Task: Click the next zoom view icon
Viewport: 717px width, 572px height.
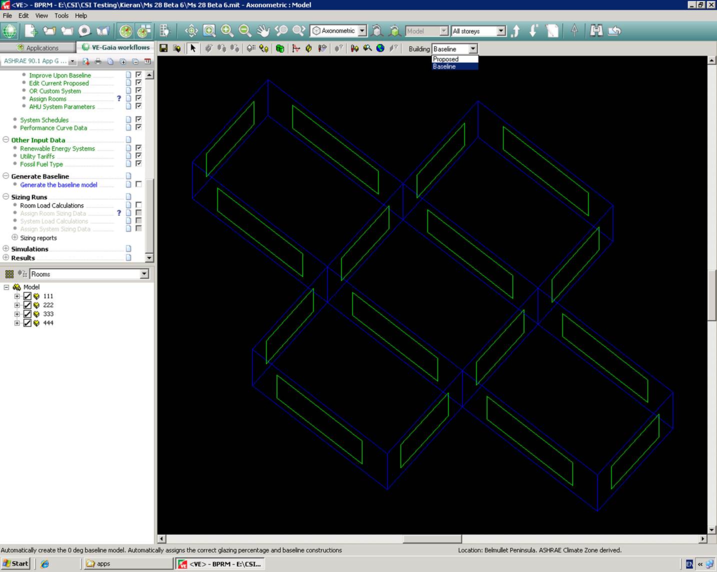Action: 299,31
